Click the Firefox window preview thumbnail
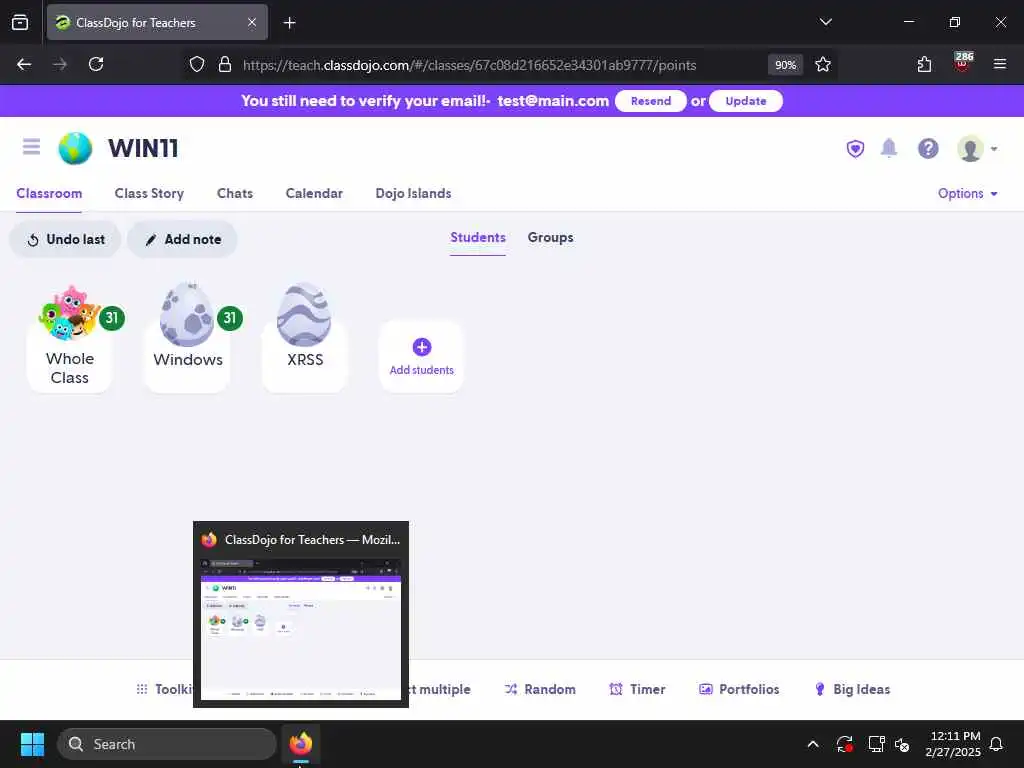 (301, 615)
